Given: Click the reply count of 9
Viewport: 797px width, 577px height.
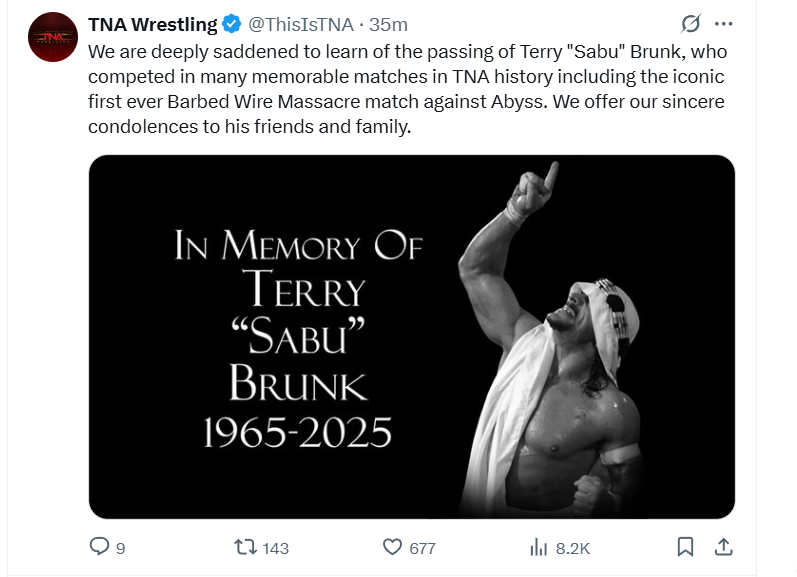Looking at the screenshot, I should click(x=121, y=548).
